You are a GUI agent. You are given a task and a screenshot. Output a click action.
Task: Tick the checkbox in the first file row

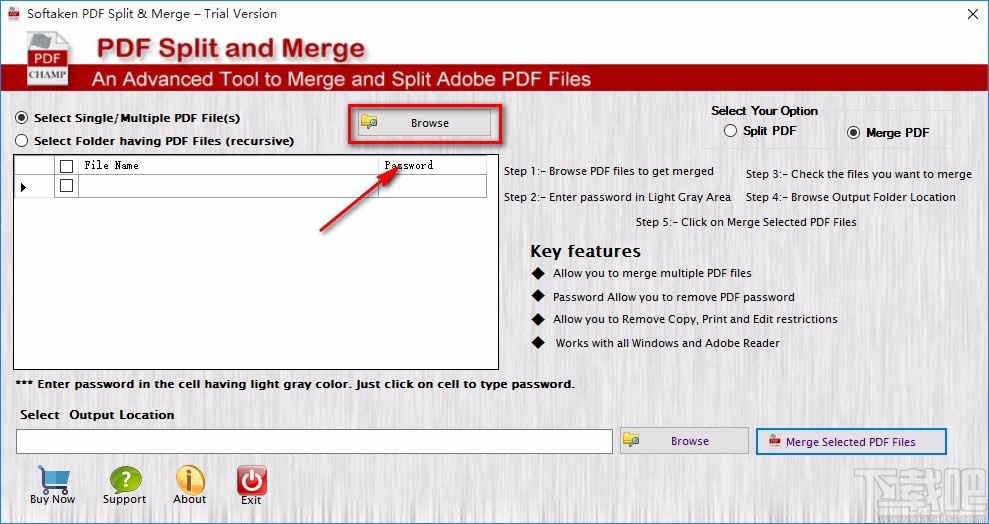tap(66, 185)
